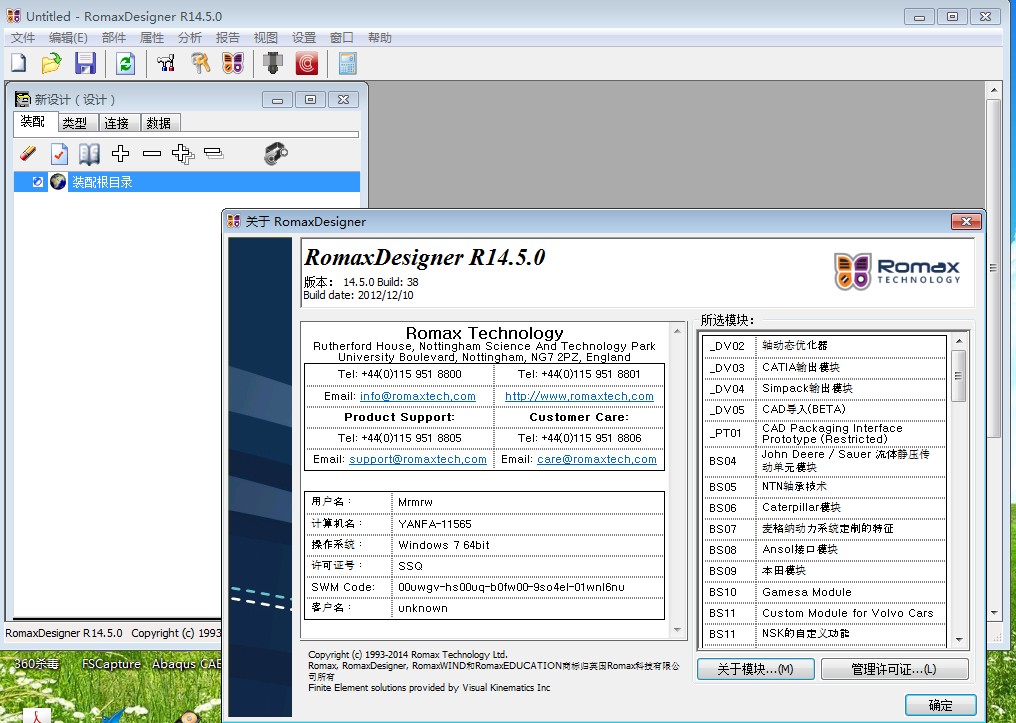Click the green refresh arrows toolbar icon
This screenshot has height=723, width=1016.
(x=125, y=63)
